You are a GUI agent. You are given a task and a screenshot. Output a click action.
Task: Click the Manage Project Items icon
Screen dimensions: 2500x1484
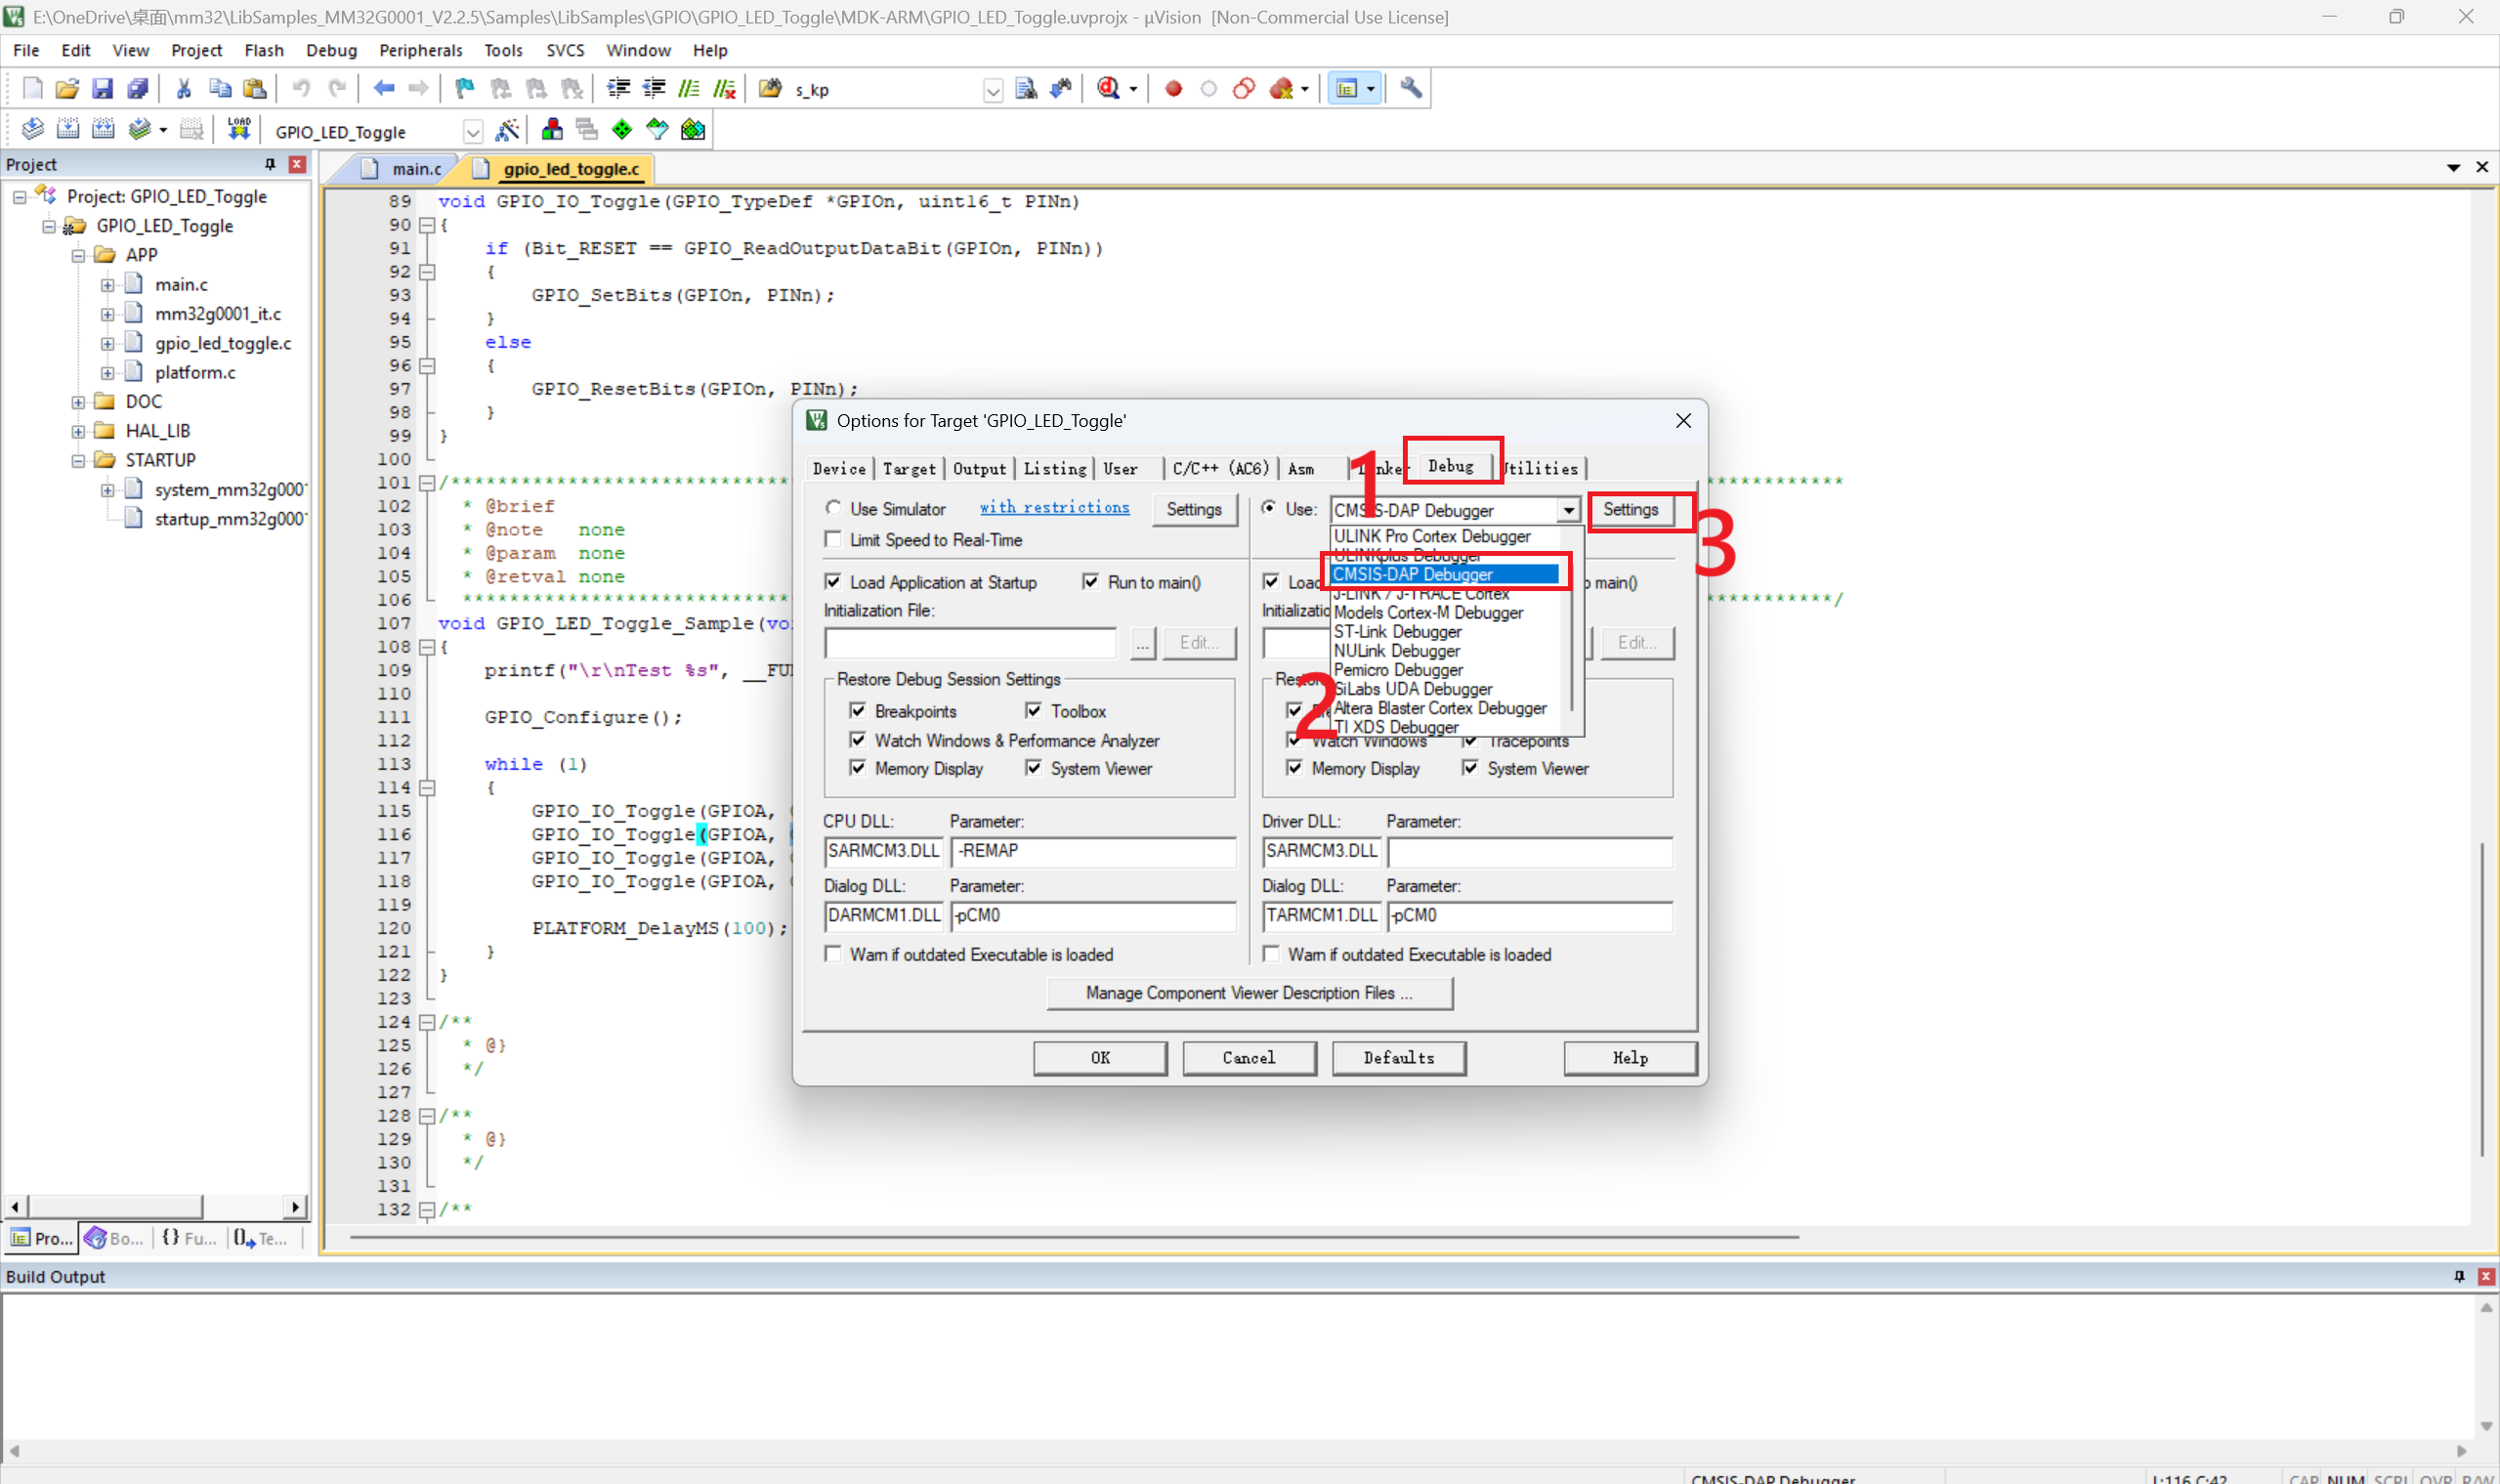pyautogui.click(x=551, y=130)
